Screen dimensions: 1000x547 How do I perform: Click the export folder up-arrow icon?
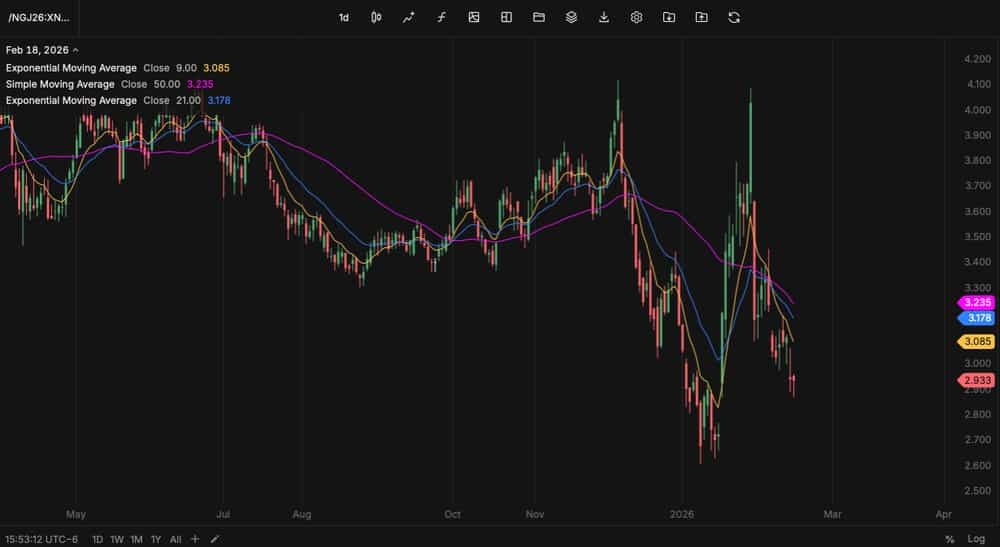click(x=702, y=17)
